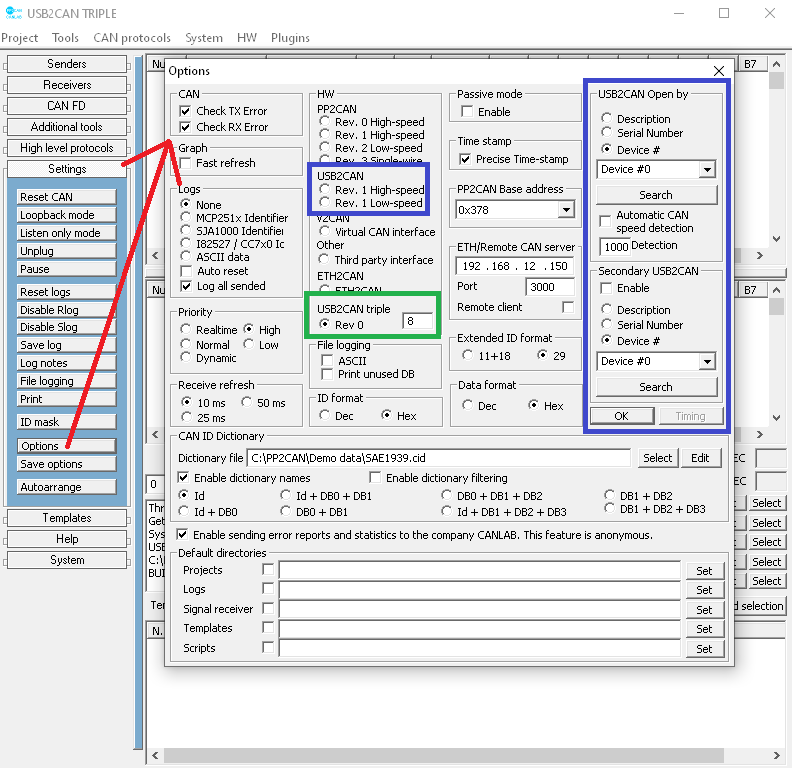The image size is (792, 768).
Task: Toggle Log all sended checkbox
Action: click(186, 286)
